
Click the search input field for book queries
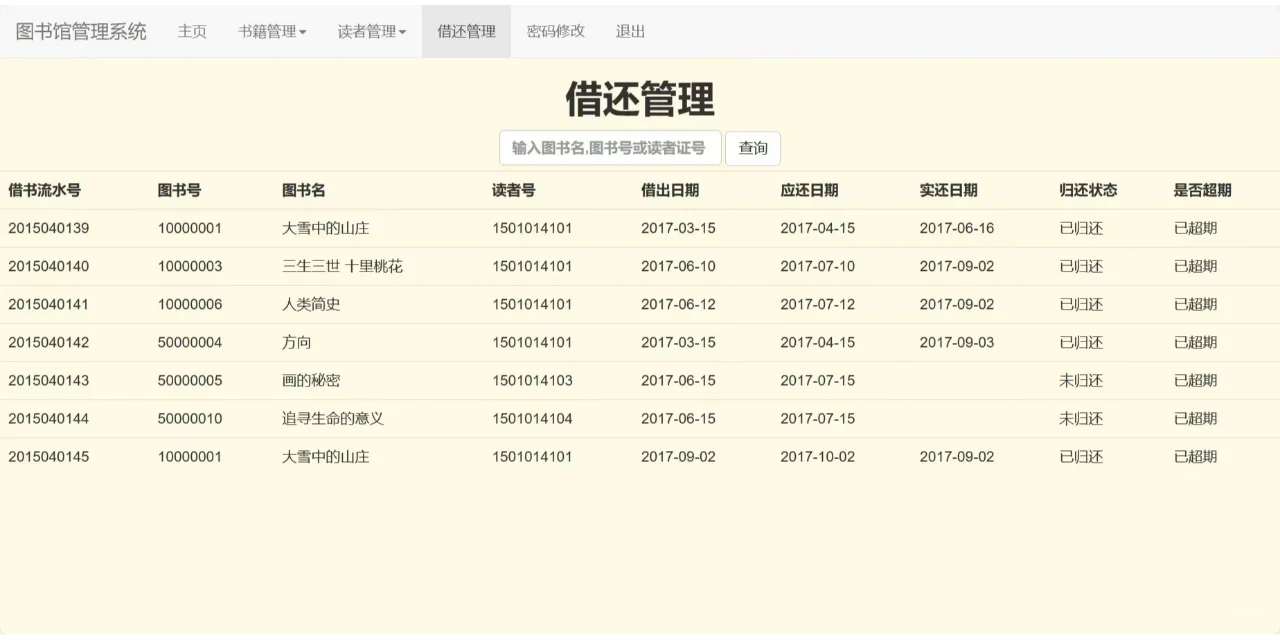click(609, 147)
